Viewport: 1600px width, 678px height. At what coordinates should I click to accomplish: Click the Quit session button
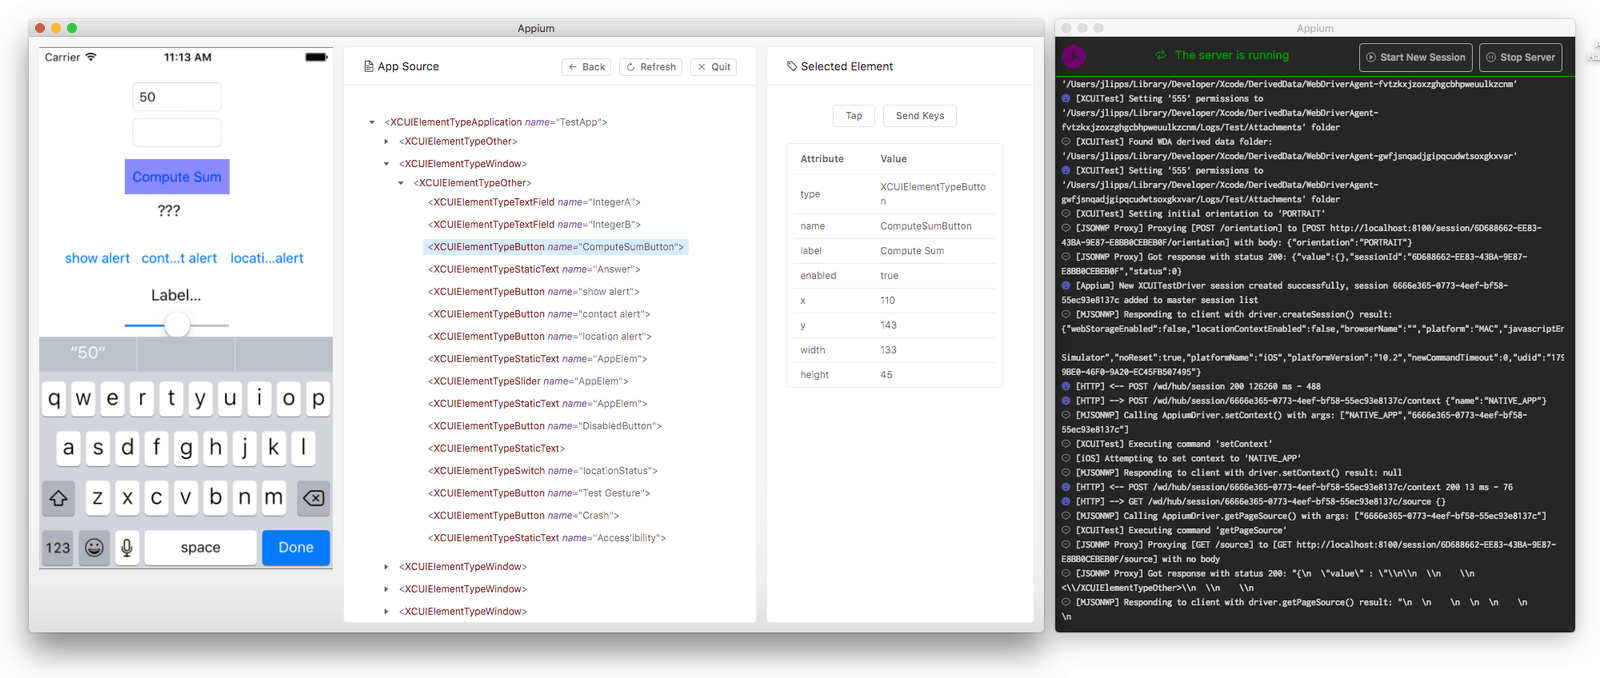714,67
